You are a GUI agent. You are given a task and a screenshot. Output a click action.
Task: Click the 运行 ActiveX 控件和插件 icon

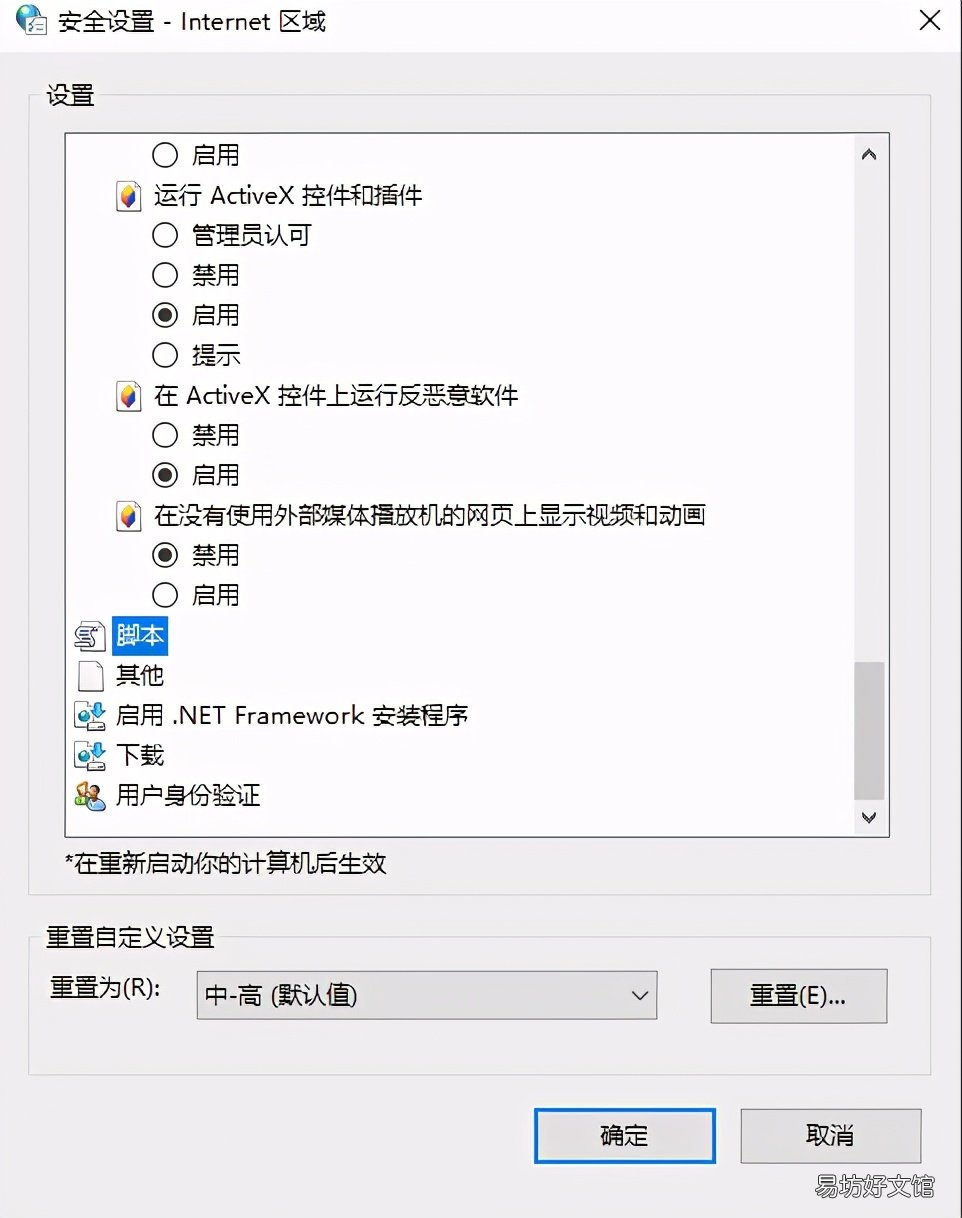[127, 196]
